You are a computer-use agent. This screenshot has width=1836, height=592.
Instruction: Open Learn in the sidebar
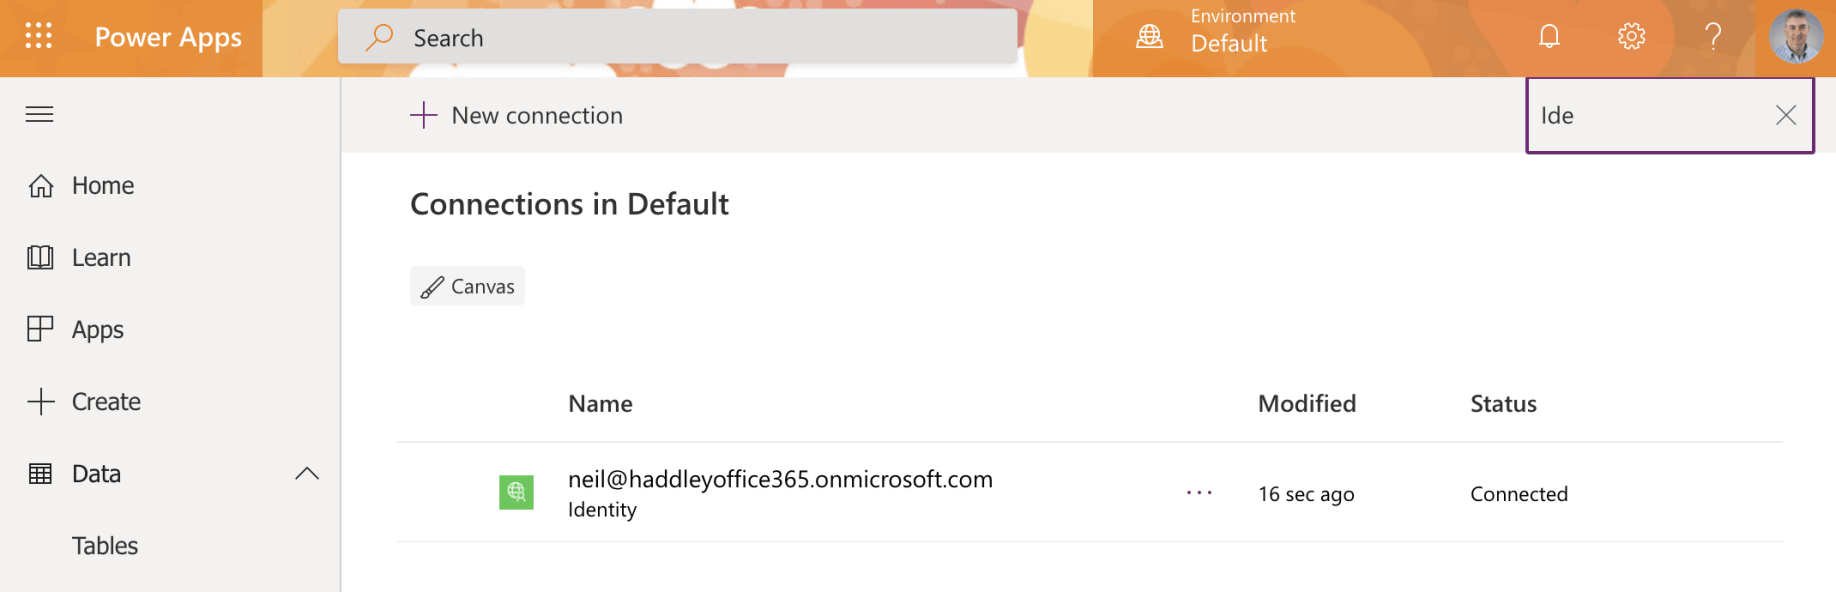101,258
